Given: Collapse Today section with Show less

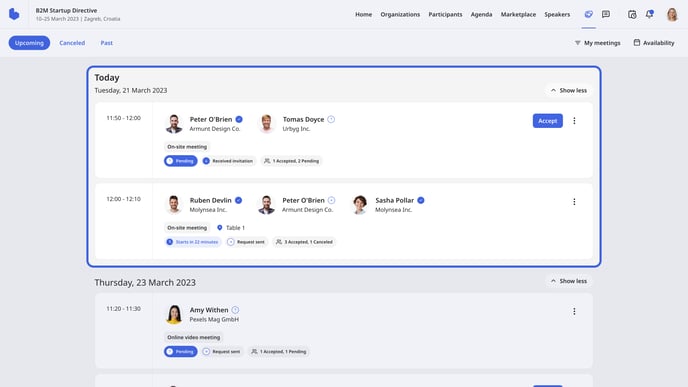Looking at the screenshot, I should pyautogui.click(x=569, y=90).
